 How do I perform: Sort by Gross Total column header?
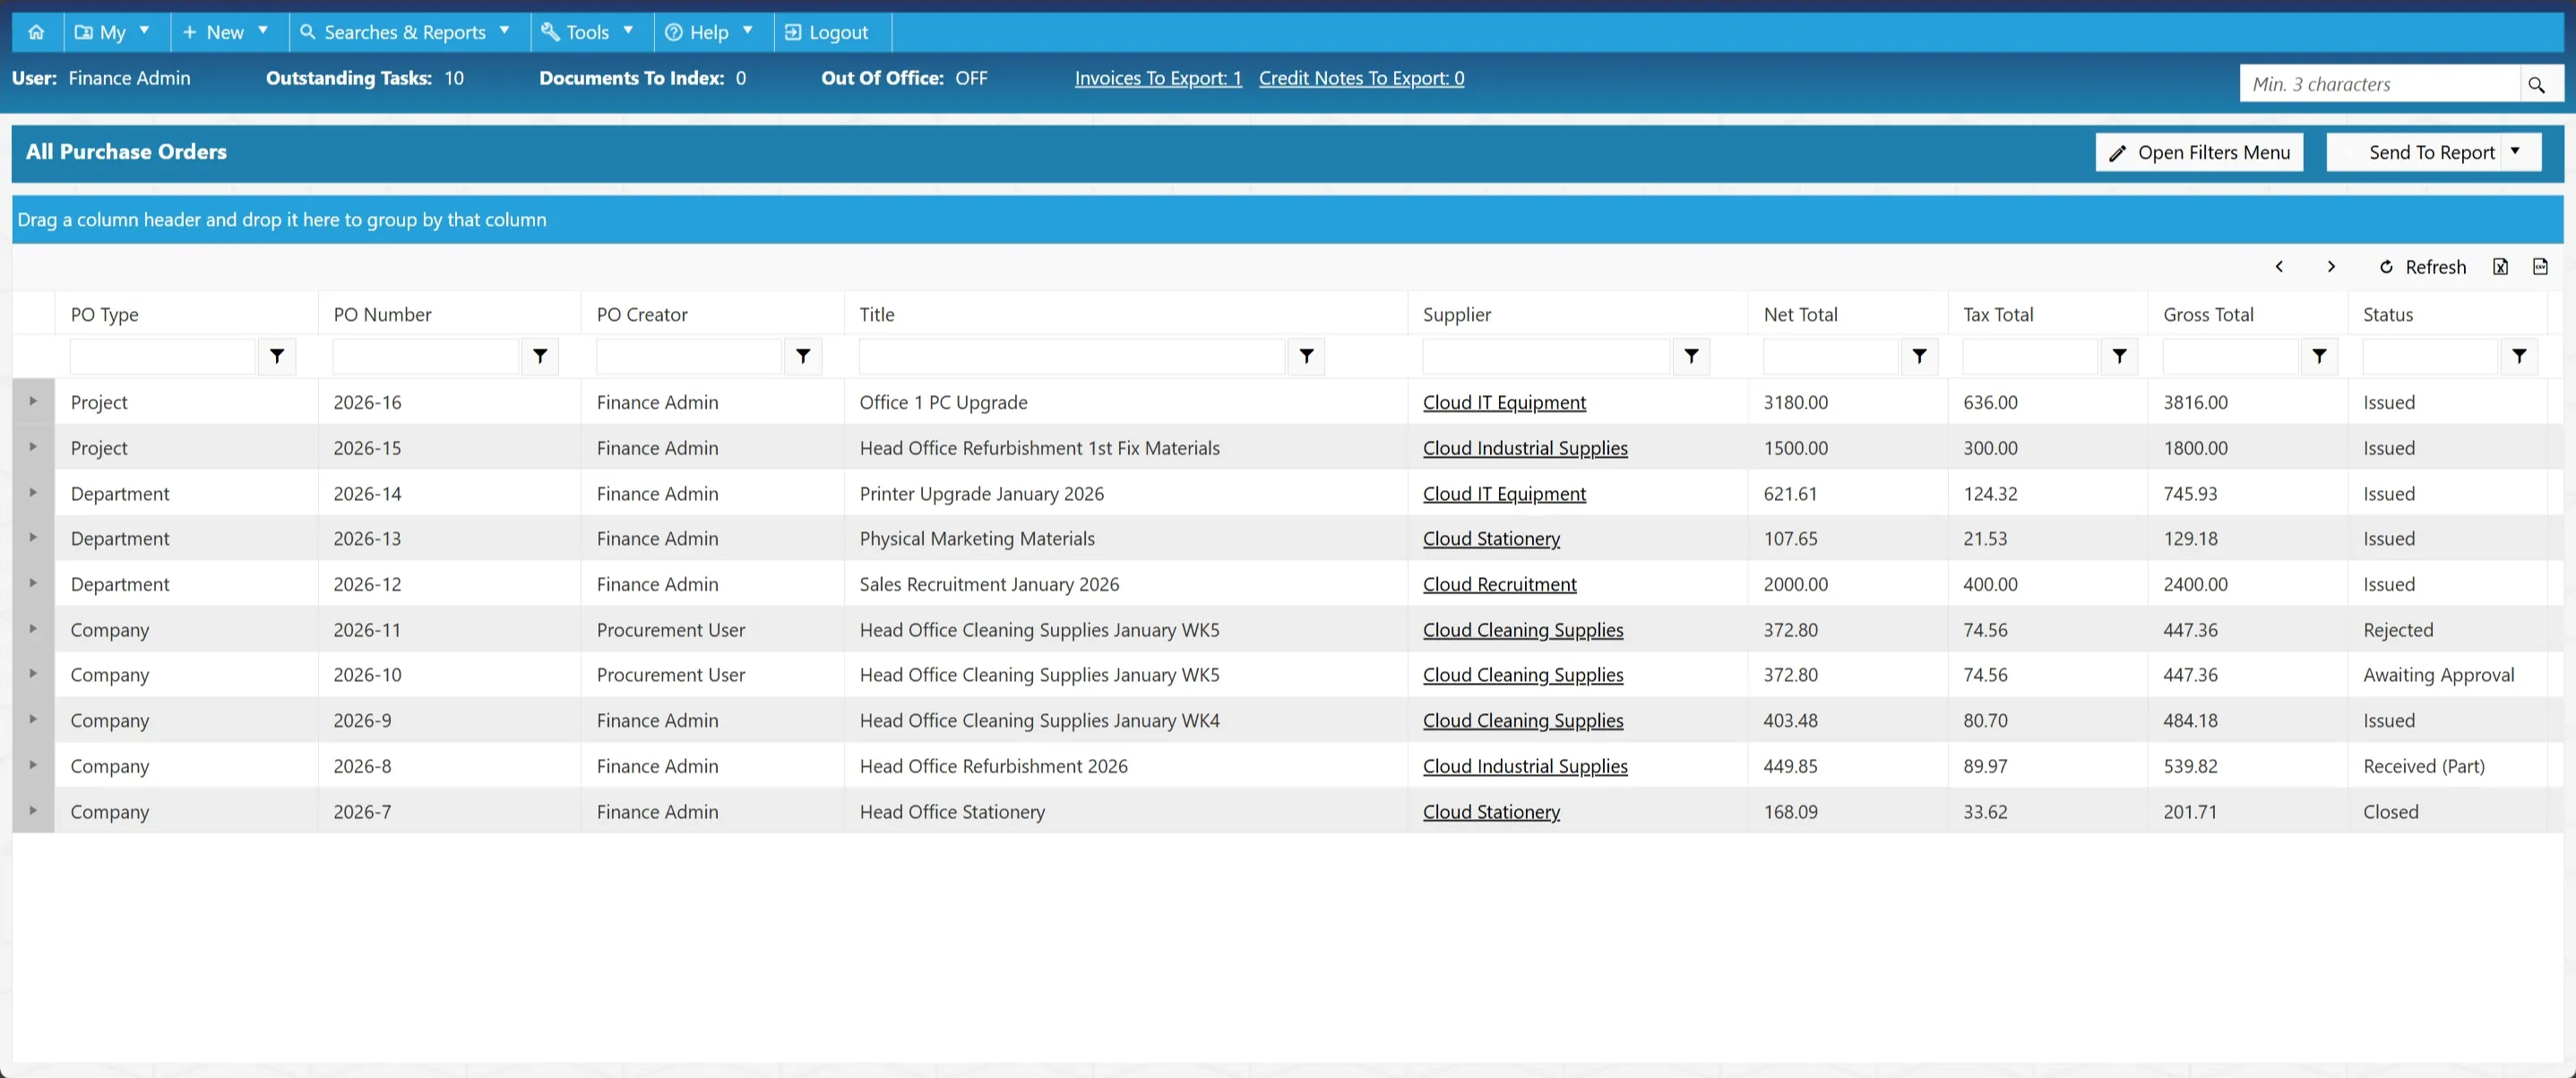(x=2208, y=314)
